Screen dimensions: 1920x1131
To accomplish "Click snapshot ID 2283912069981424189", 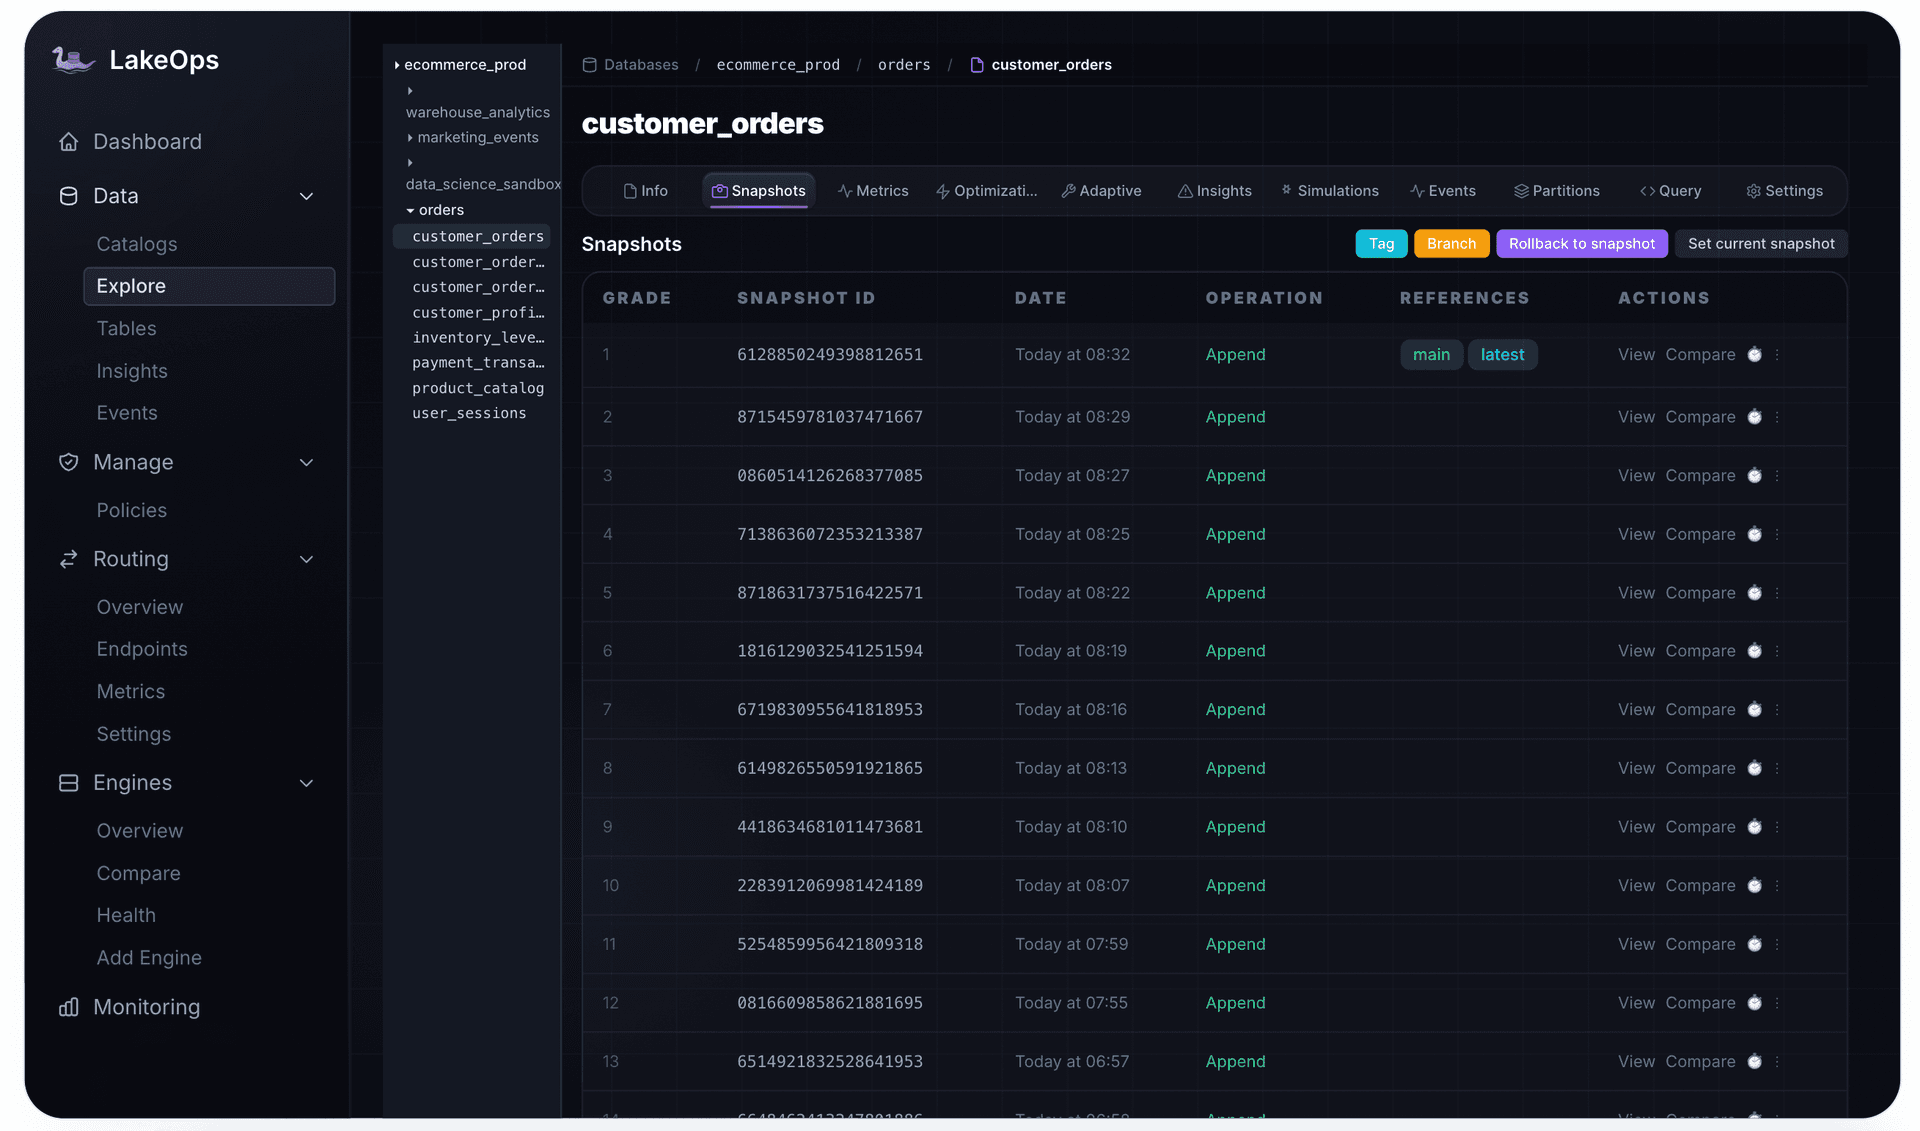I will pyautogui.click(x=830, y=886).
